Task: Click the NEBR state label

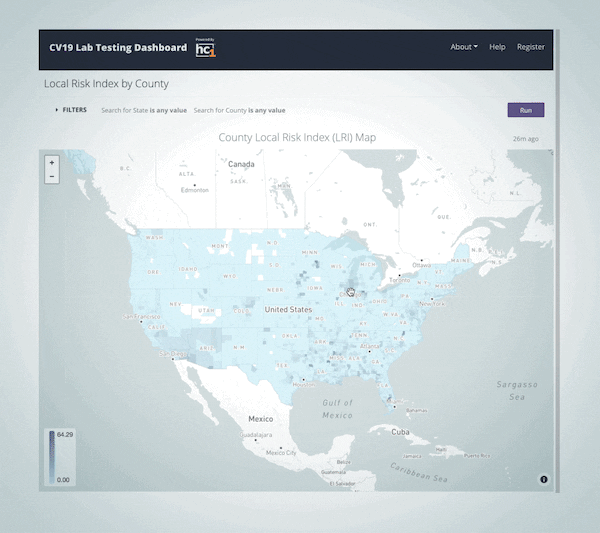Action: tap(275, 290)
